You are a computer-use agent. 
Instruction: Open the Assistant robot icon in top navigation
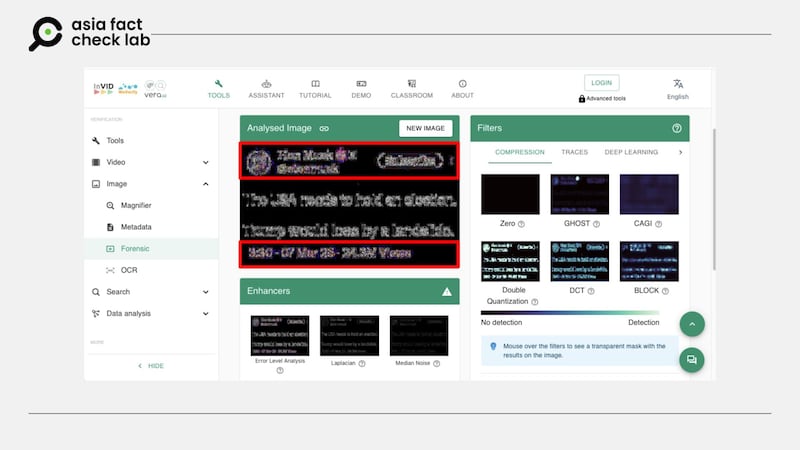coord(266,84)
